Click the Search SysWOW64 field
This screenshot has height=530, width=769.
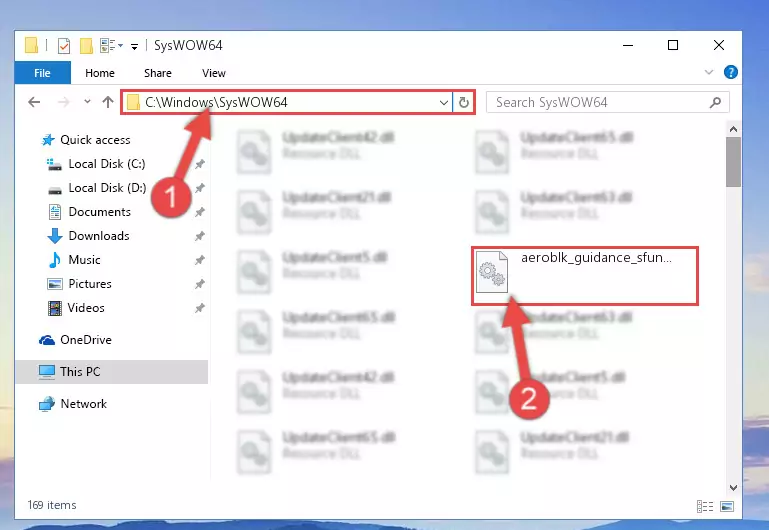point(607,102)
